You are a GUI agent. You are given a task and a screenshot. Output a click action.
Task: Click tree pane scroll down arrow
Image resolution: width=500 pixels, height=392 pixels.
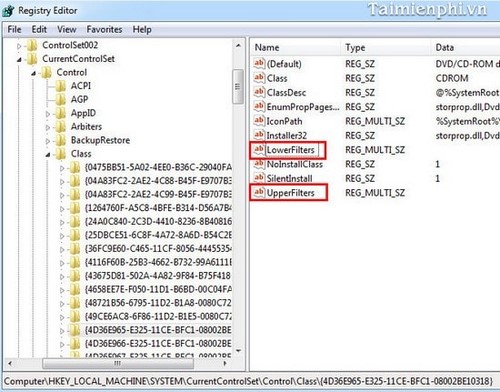tap(238, 351)
